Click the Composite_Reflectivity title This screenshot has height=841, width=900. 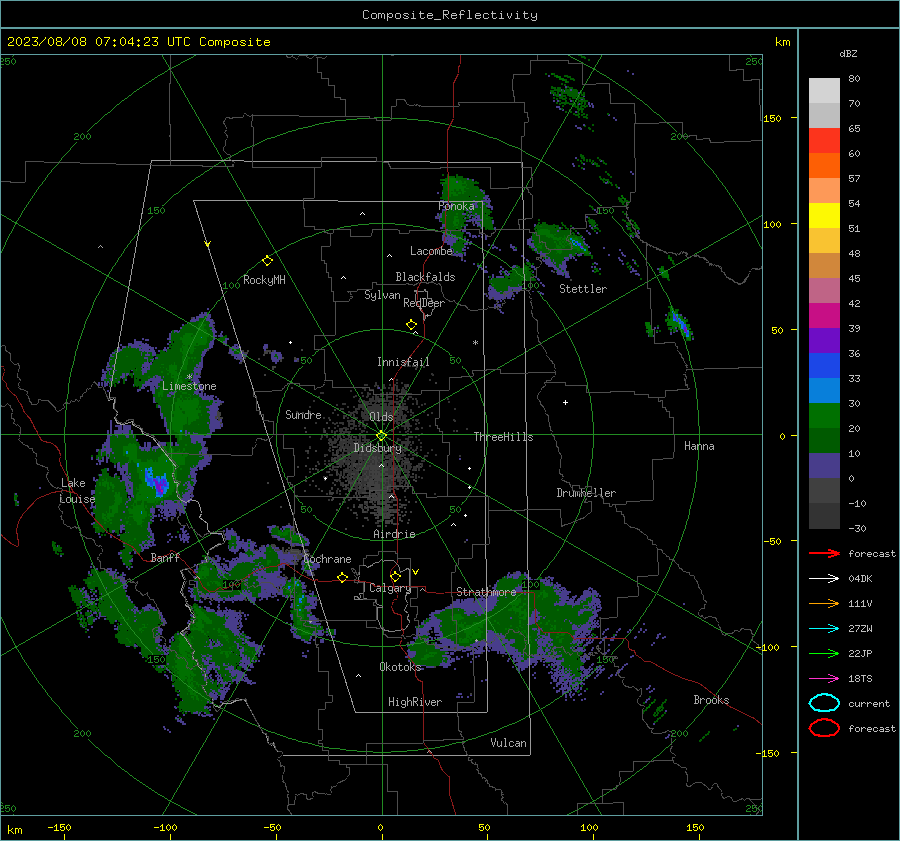click(x=449, y=15)
